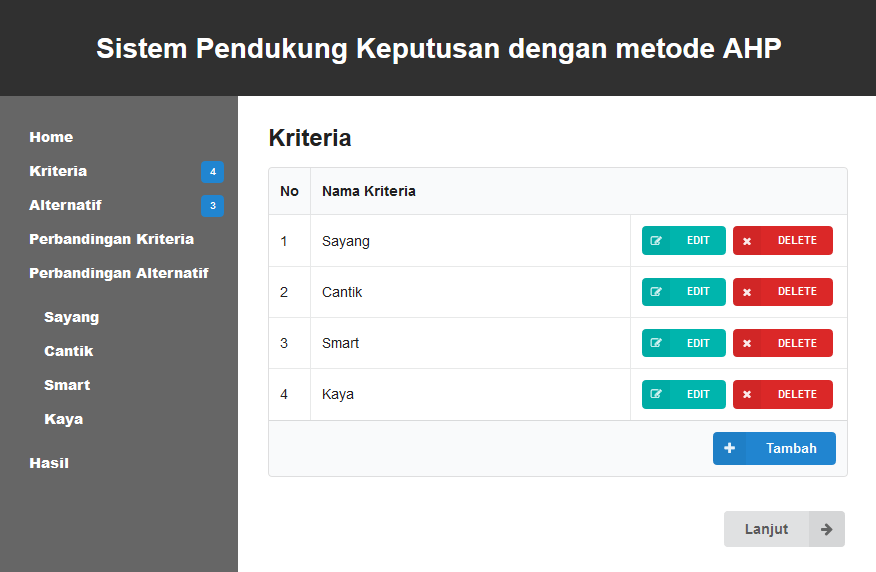876x572 pixels.
Task: Click the Alternatif count badge showing 3
Action: tap(212, 206)
